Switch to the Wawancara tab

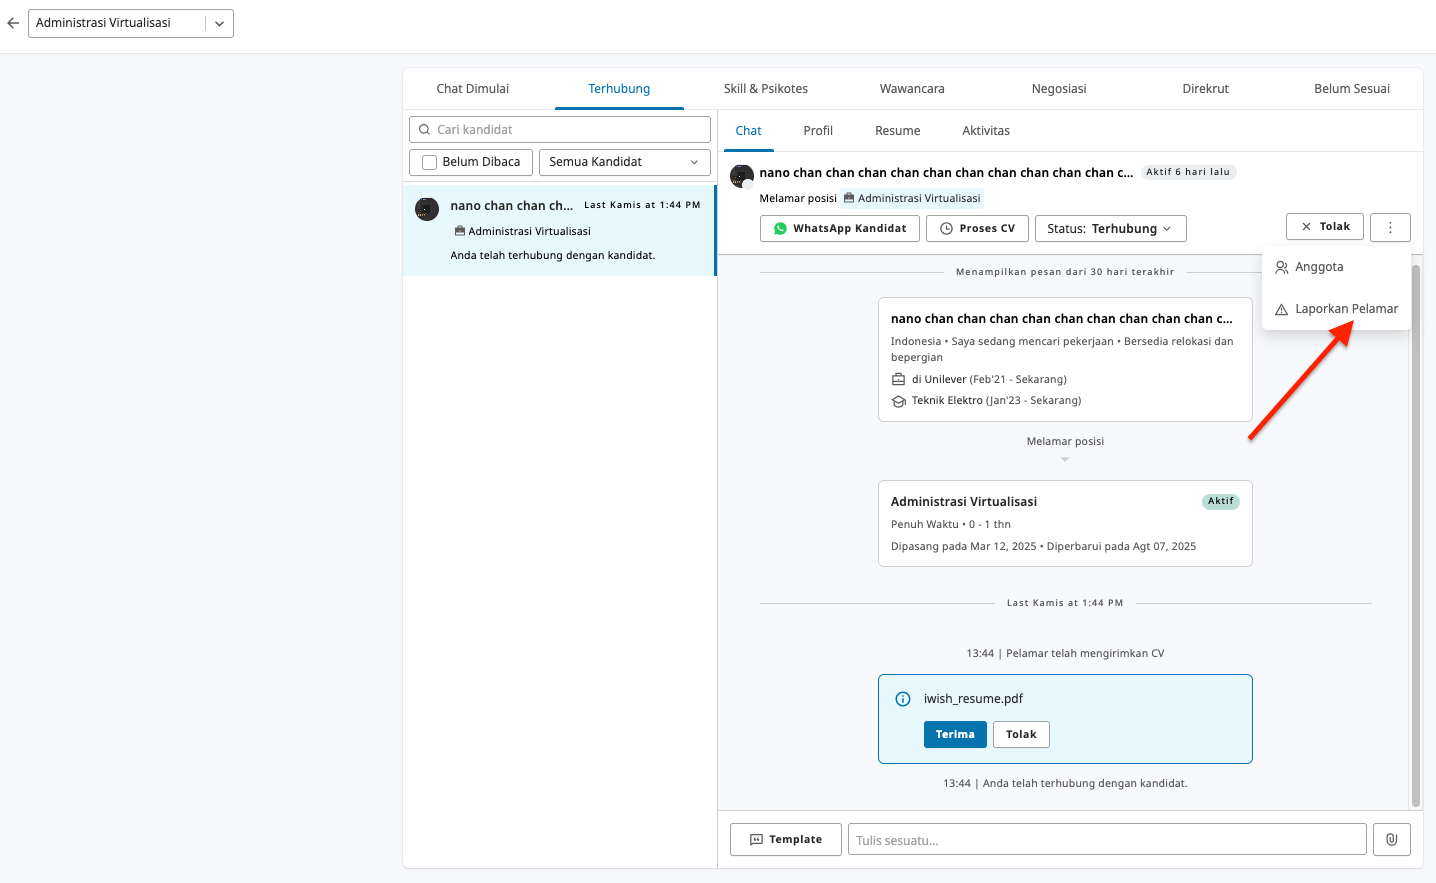click(912, 89)
